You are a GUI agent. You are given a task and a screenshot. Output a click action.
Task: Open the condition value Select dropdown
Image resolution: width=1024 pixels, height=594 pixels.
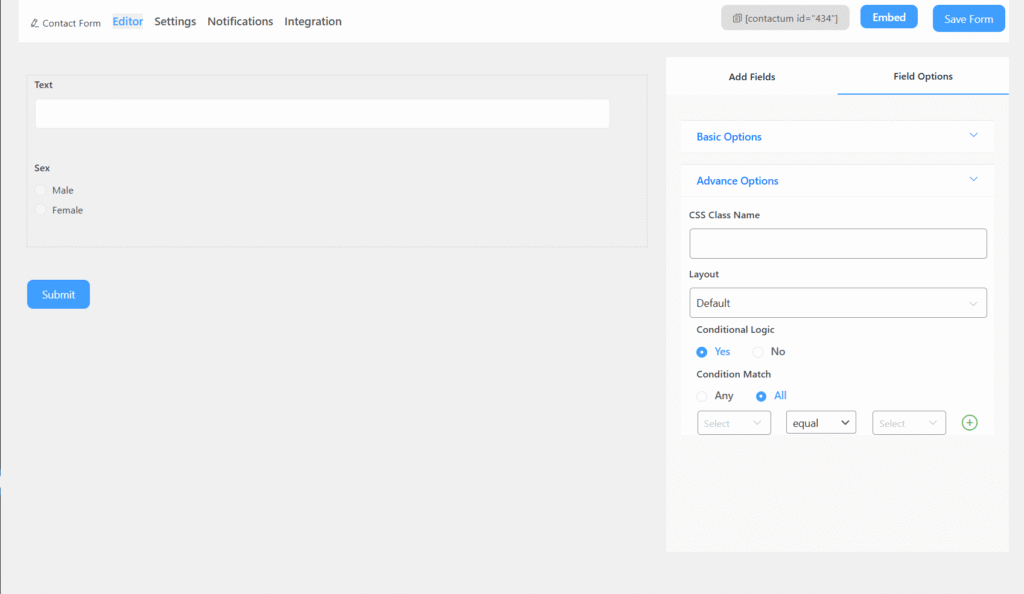coord(908,423)
